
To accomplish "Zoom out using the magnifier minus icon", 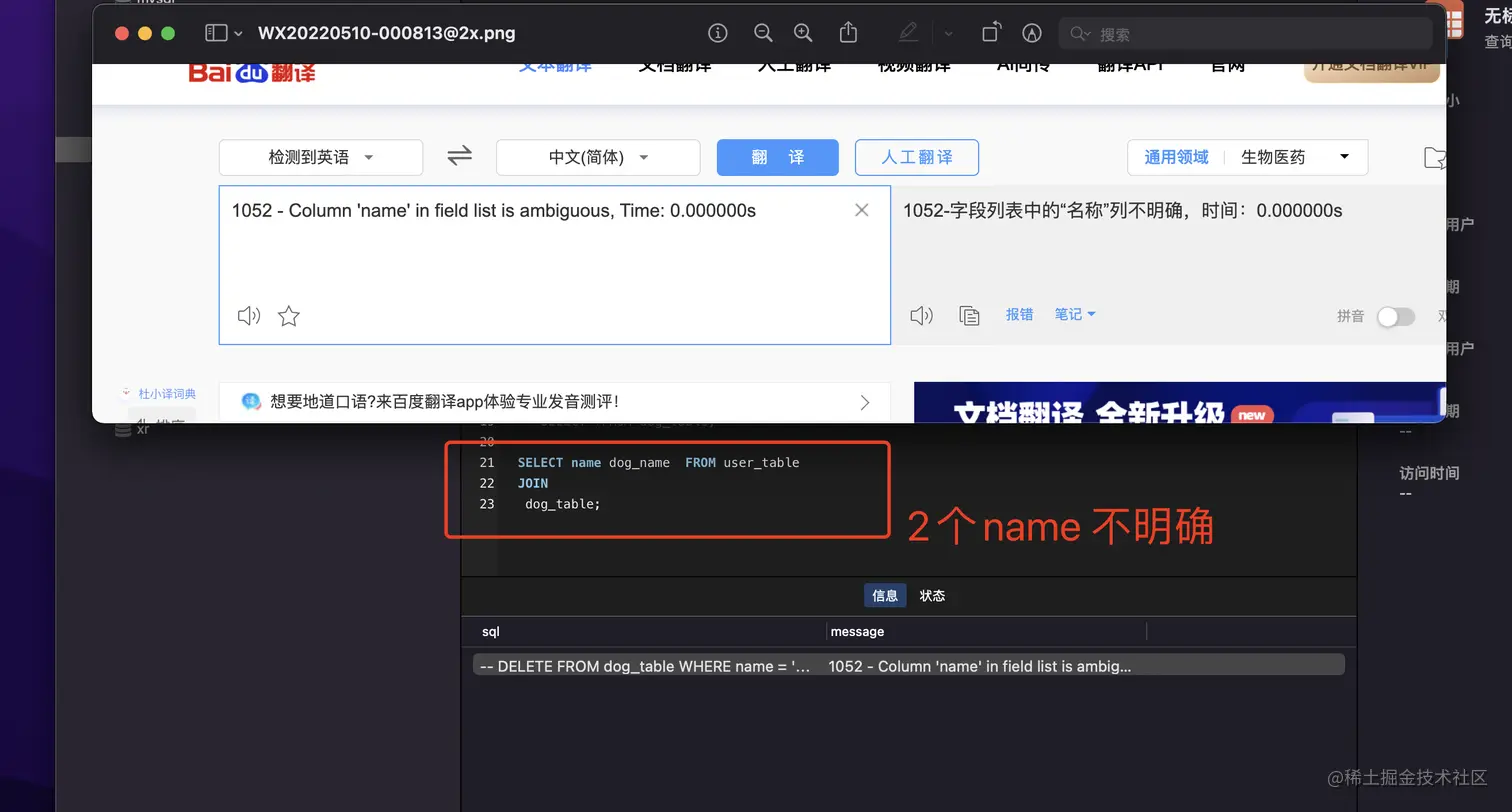I will (763, 33).
